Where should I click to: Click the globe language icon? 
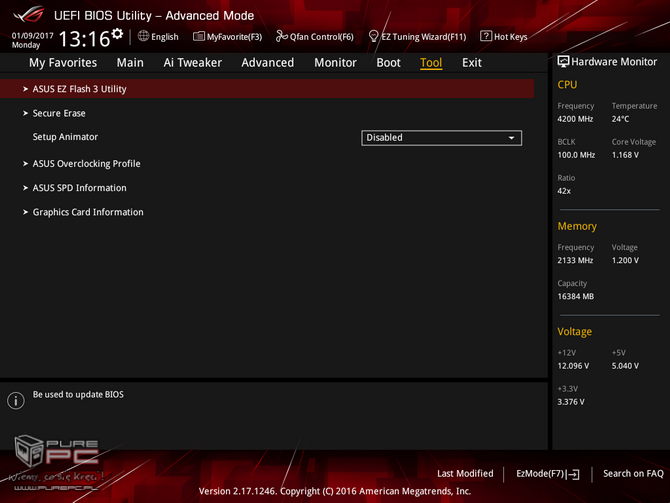pos(143,36)
